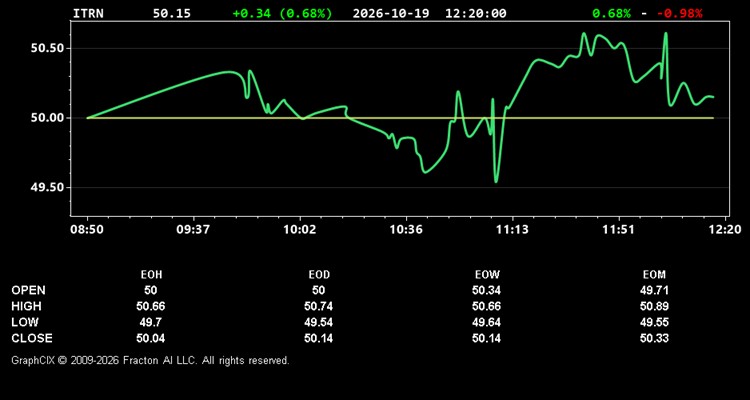
Task: Select the last price 50.15 in header
Action: pos(171,13)
